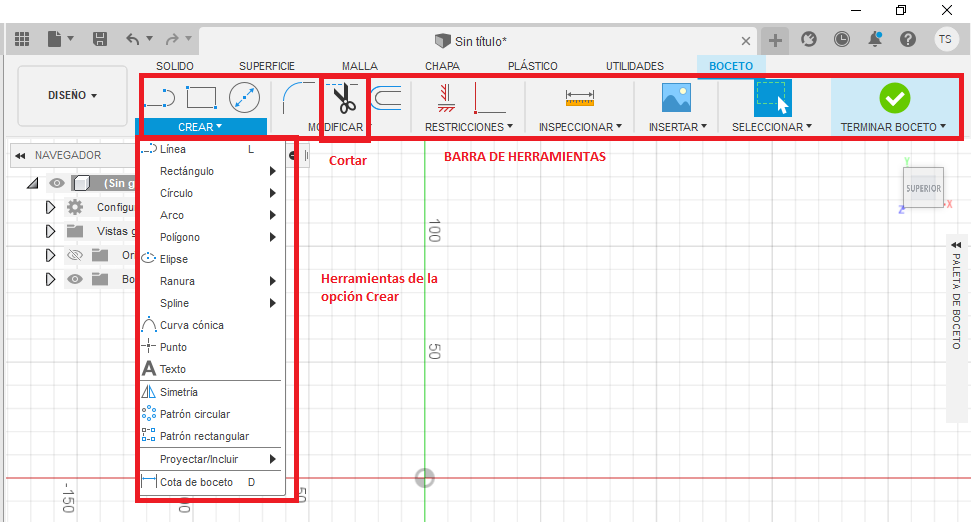This screenshot has width=971, height=522.
Task: Select the Trim scissors tool
Action: point(344,98)
